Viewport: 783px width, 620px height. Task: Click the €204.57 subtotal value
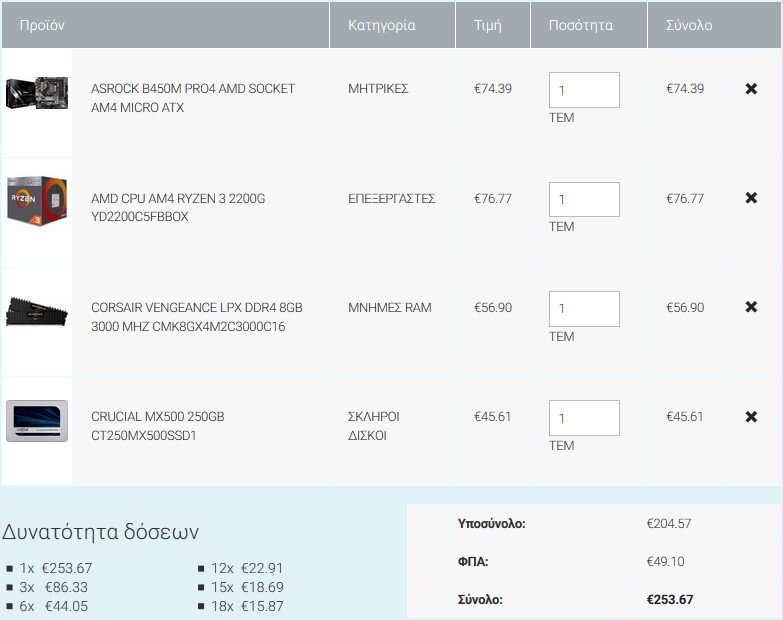click(x=669, y=524)
